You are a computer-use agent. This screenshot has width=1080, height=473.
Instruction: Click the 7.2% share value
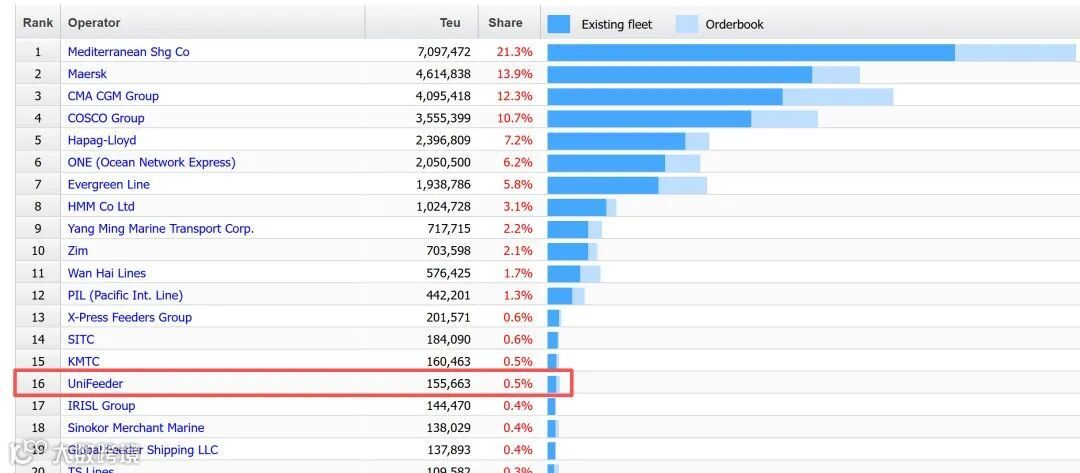point(518,140)
